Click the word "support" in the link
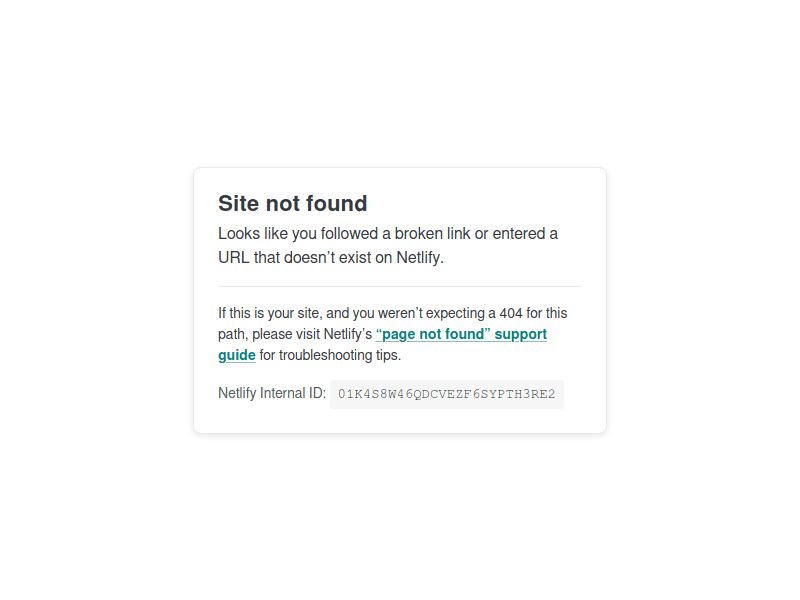 (520, 334)
